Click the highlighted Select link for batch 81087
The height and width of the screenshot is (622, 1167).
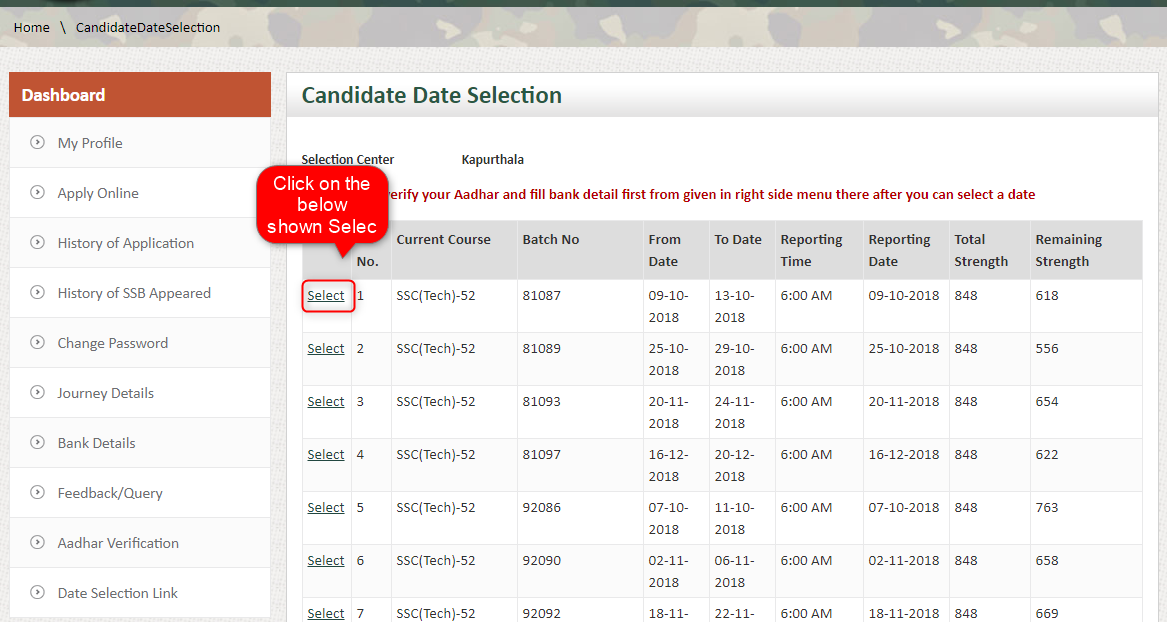click(326, 295)
